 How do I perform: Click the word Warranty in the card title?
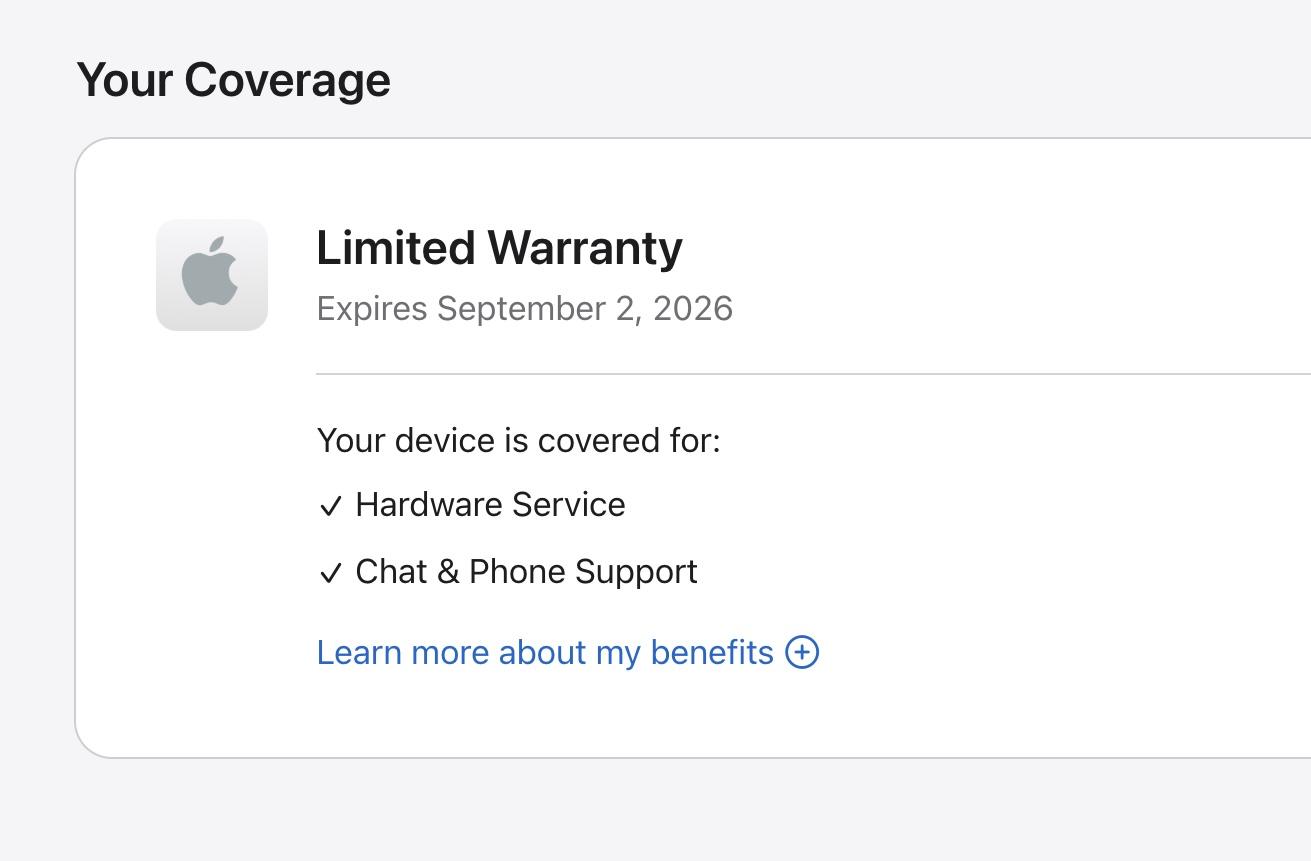pos(585,248)
